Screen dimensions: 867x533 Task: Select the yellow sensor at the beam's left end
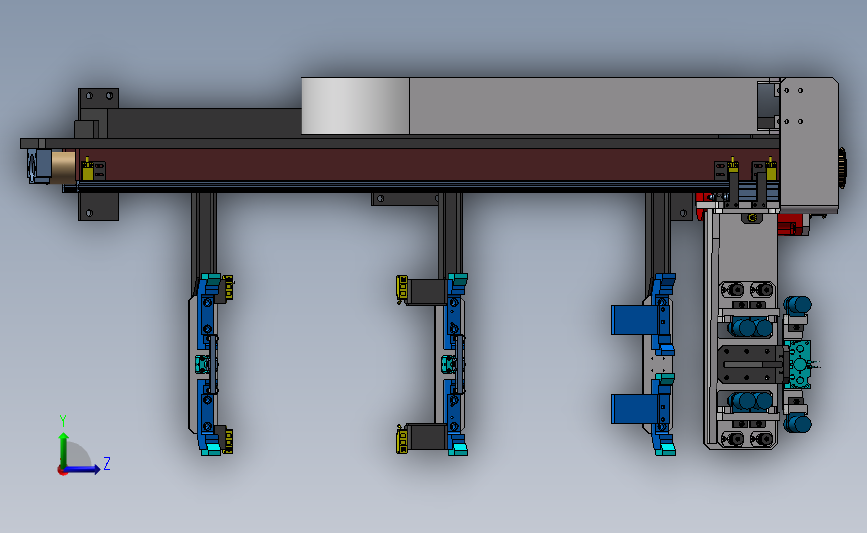click(x=87, y=170)
